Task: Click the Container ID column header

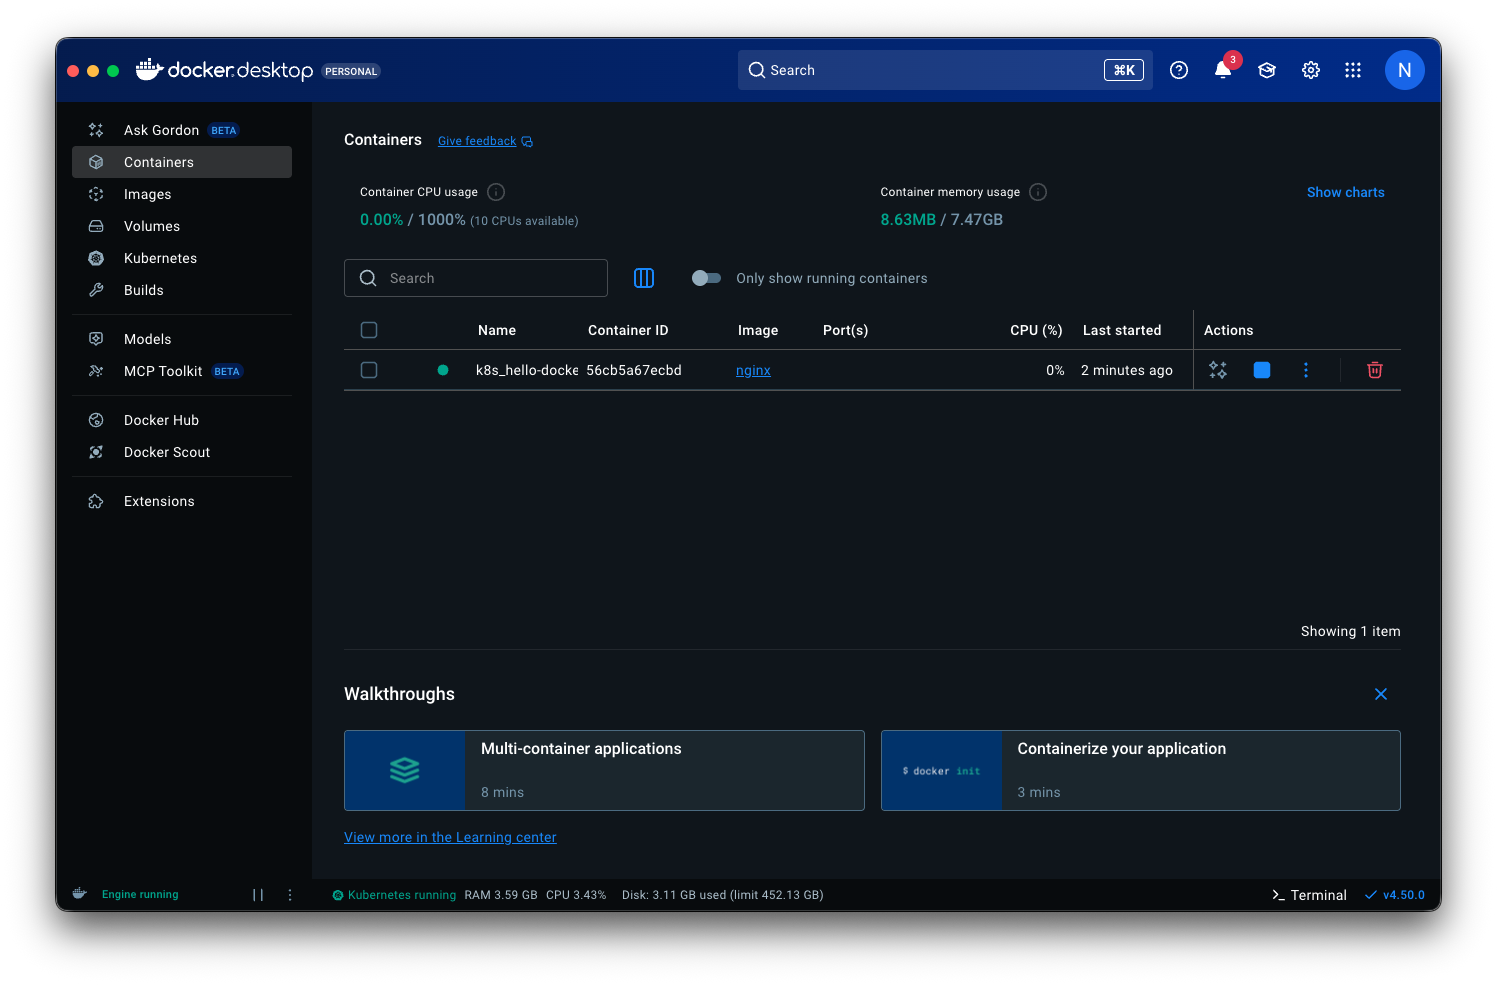Action: pos(628,330)
